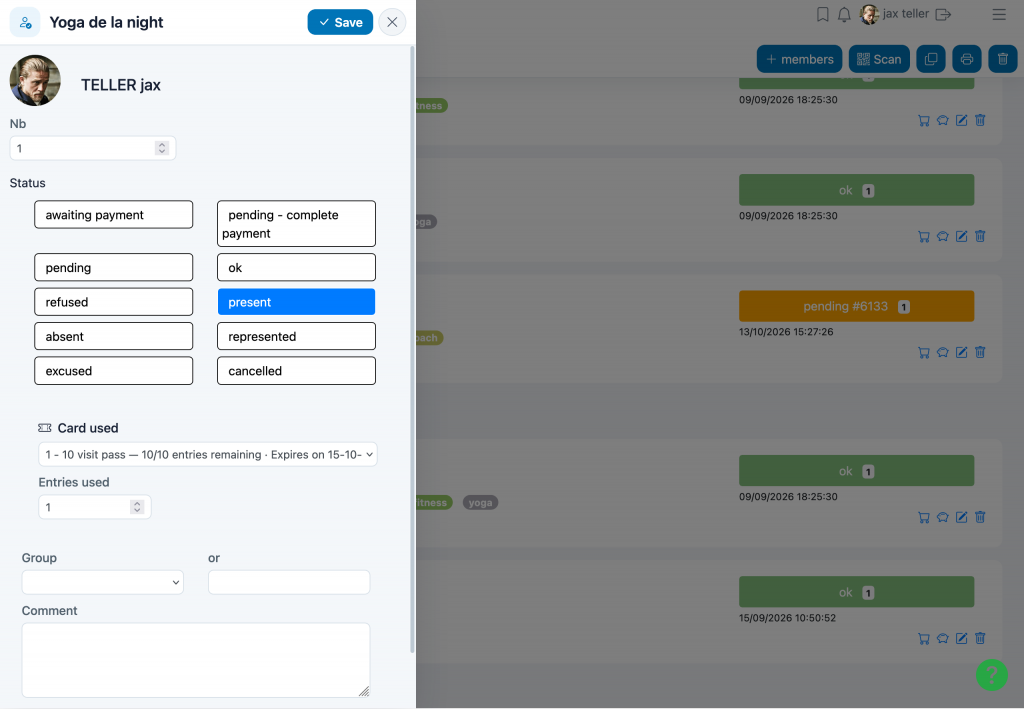Close the Yoga de la night panel
The image size is (1024, 709).
pyautogui.click(x=392, y=22)
